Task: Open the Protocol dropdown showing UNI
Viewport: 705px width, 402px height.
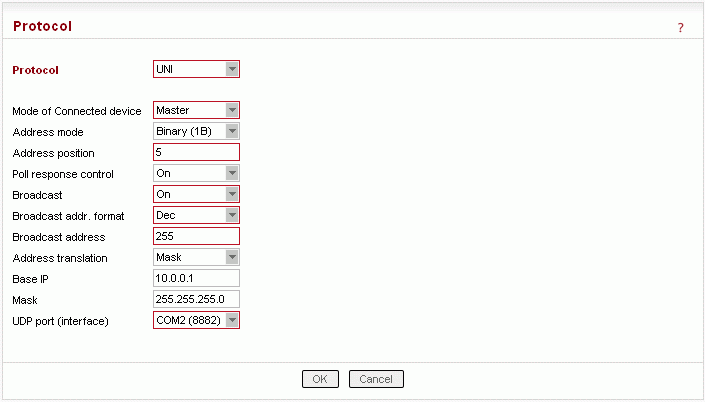Action: tap(196, 69)
